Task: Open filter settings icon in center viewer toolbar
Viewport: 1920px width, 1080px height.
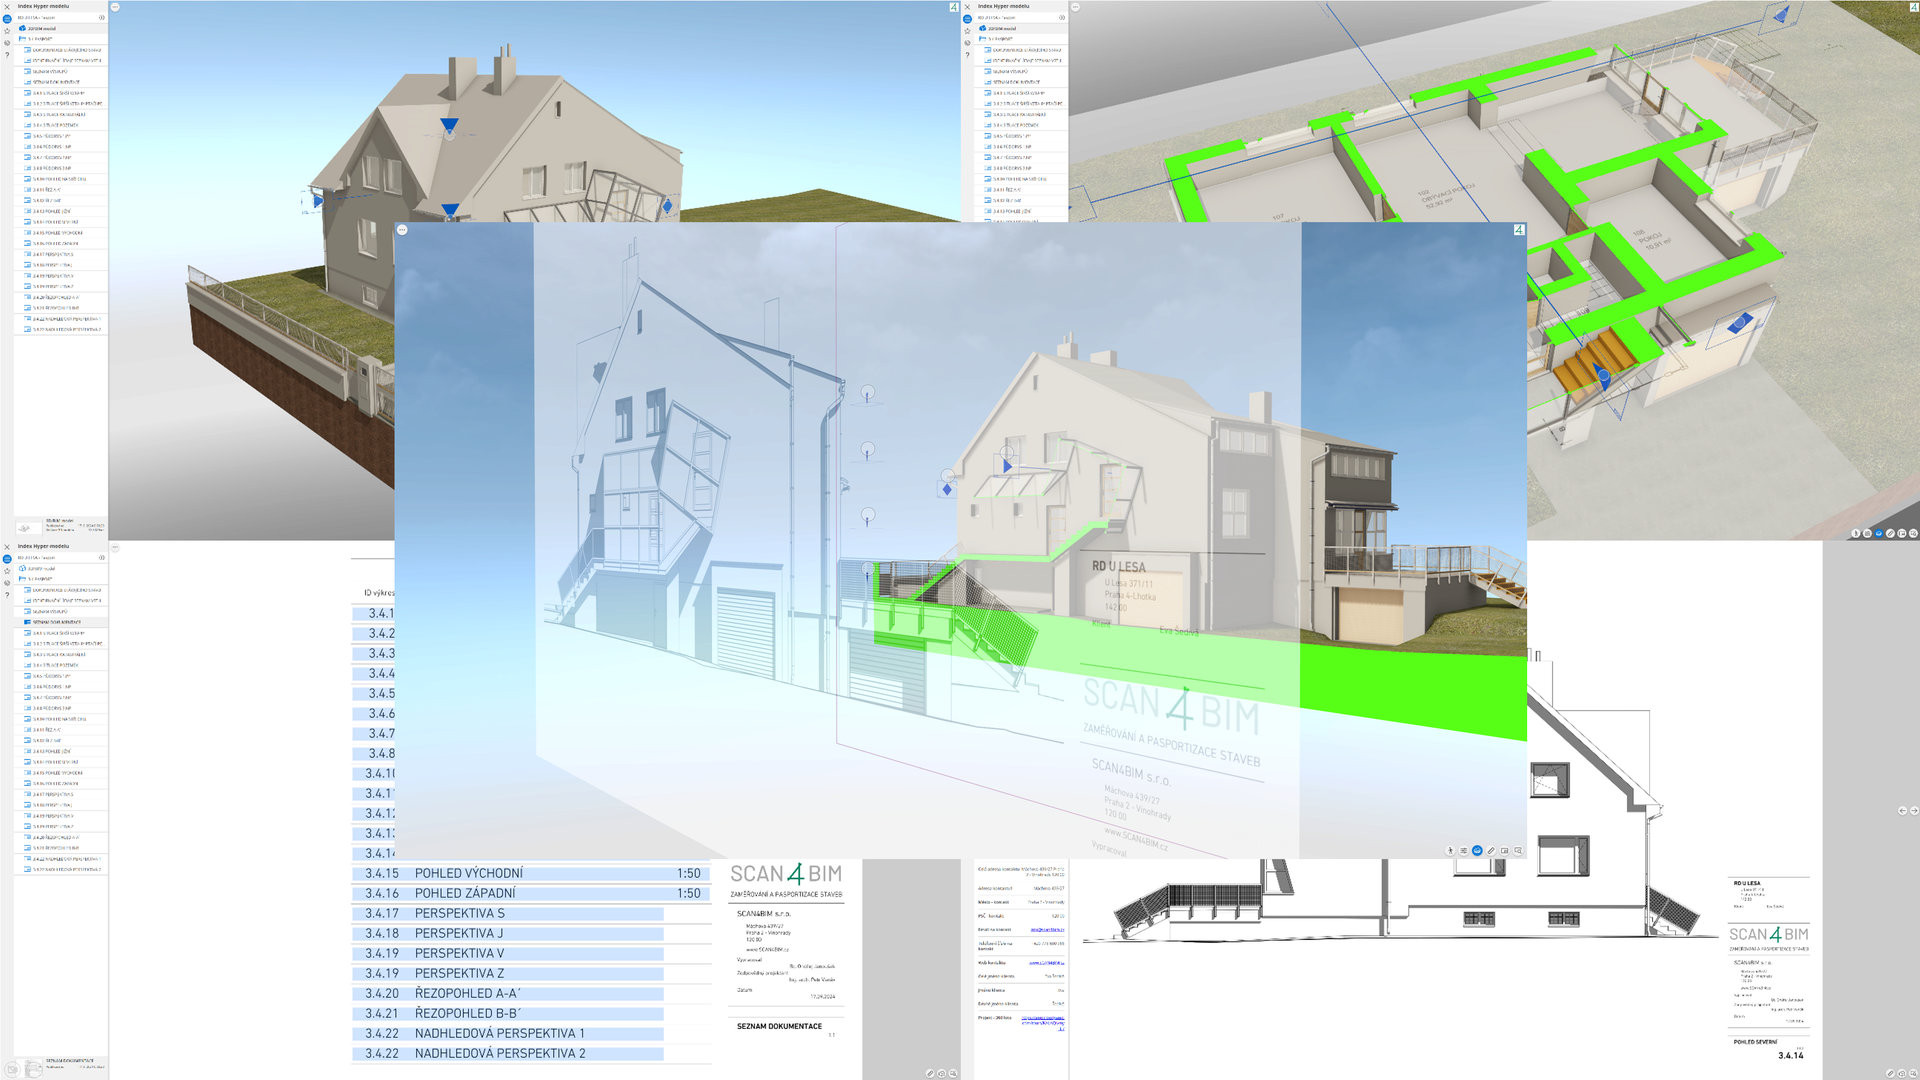Action: tap(1463, 851)
